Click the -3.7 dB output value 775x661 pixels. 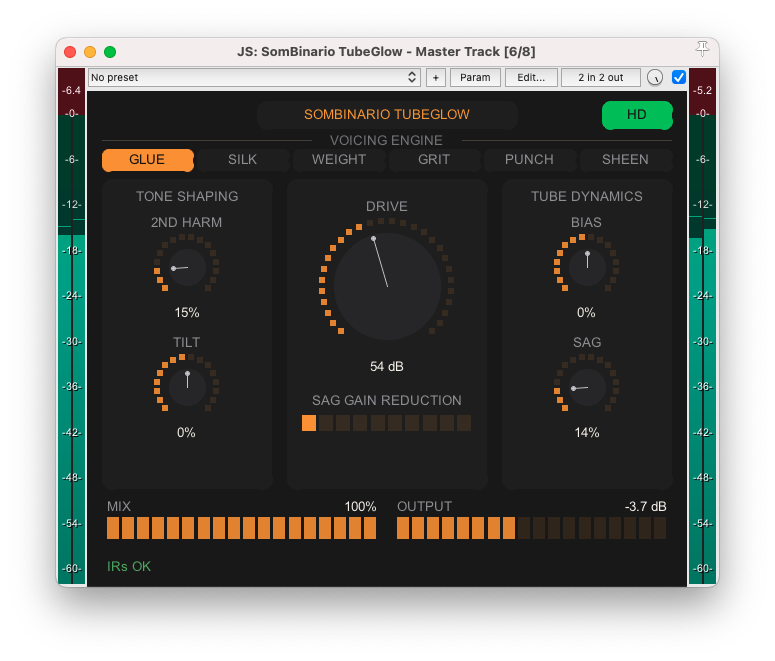click(x=646, y=506)
